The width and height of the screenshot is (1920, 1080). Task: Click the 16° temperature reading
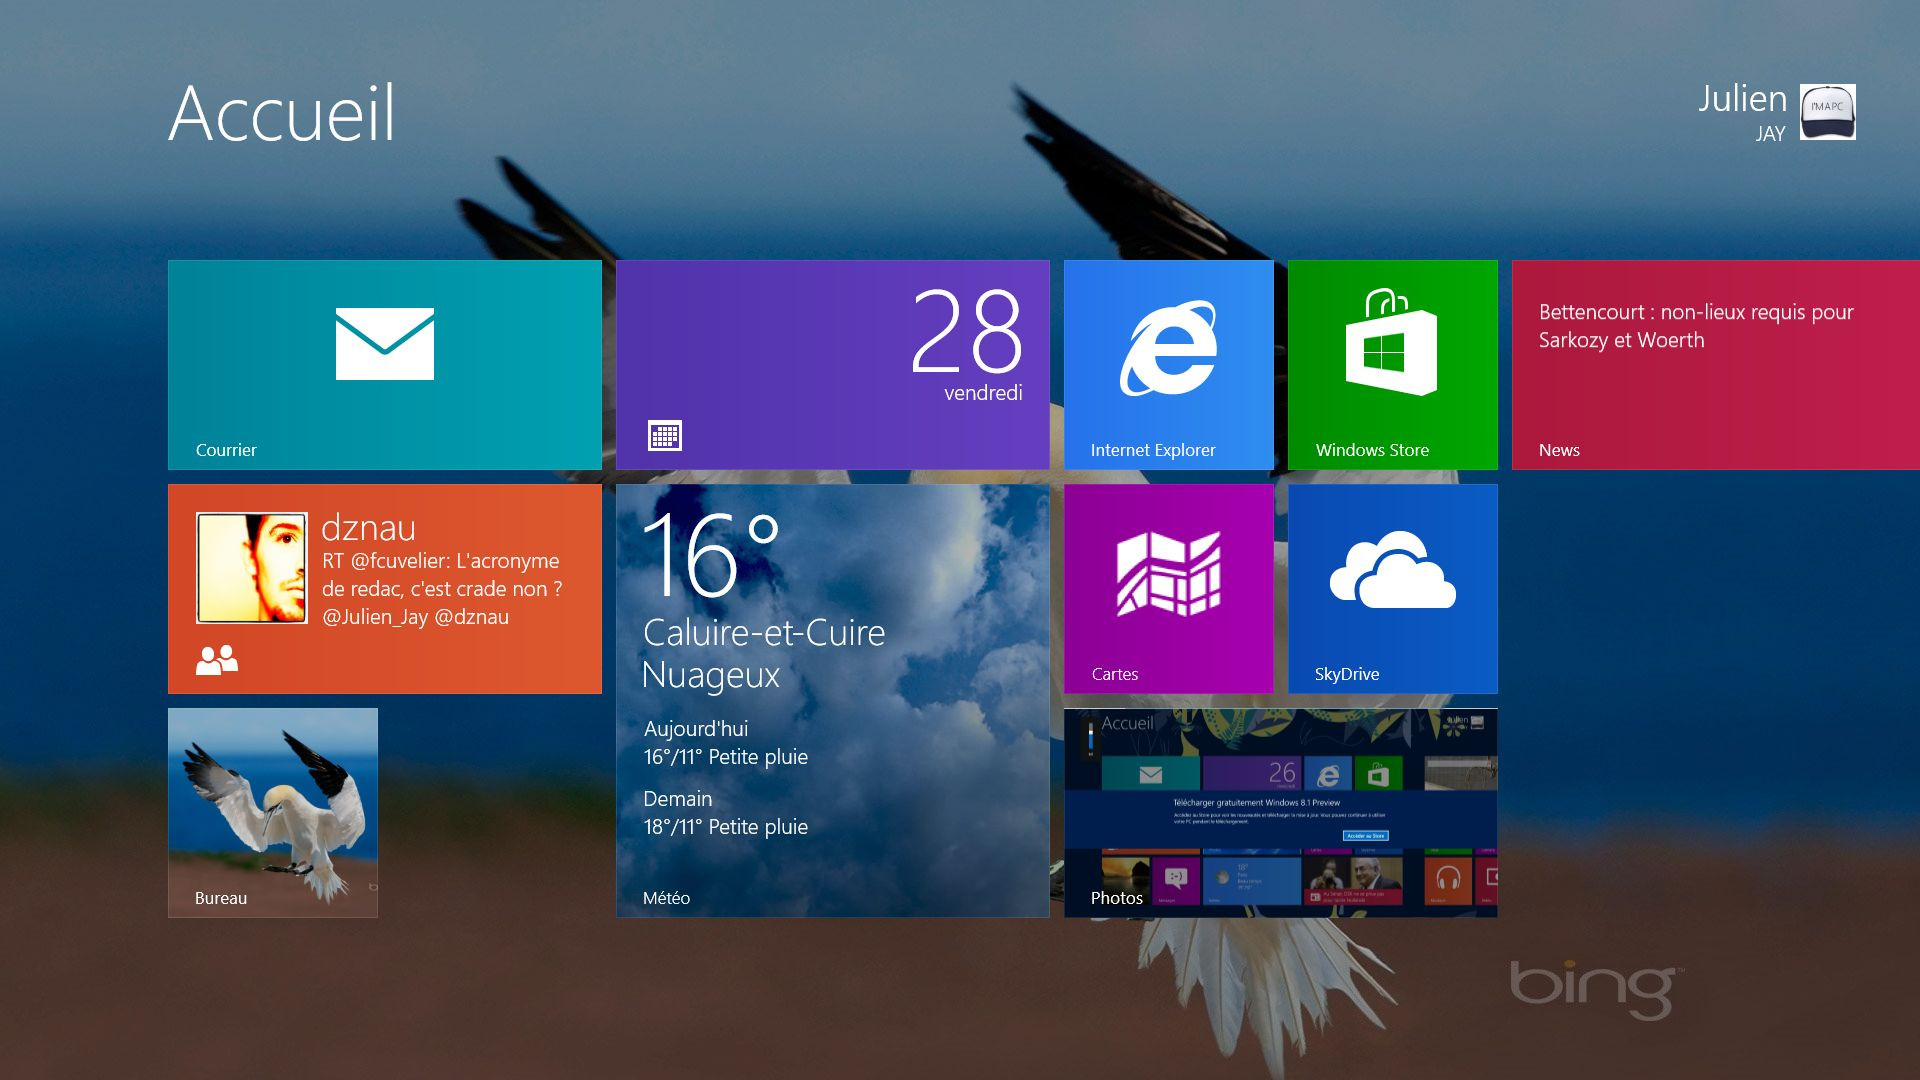click(x=710, y=555)
